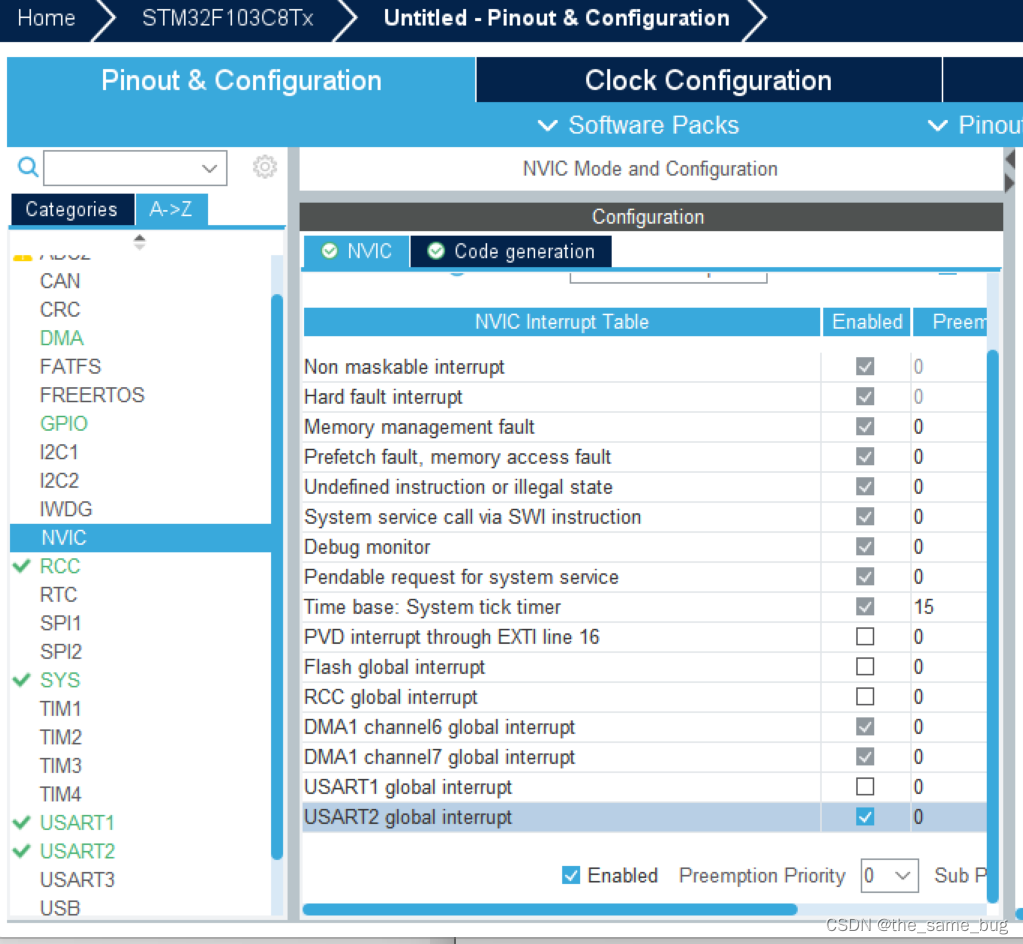
Task: Toggle DMA1 channel7 global interrupt checkbox
Action: [x=864, y=756]
